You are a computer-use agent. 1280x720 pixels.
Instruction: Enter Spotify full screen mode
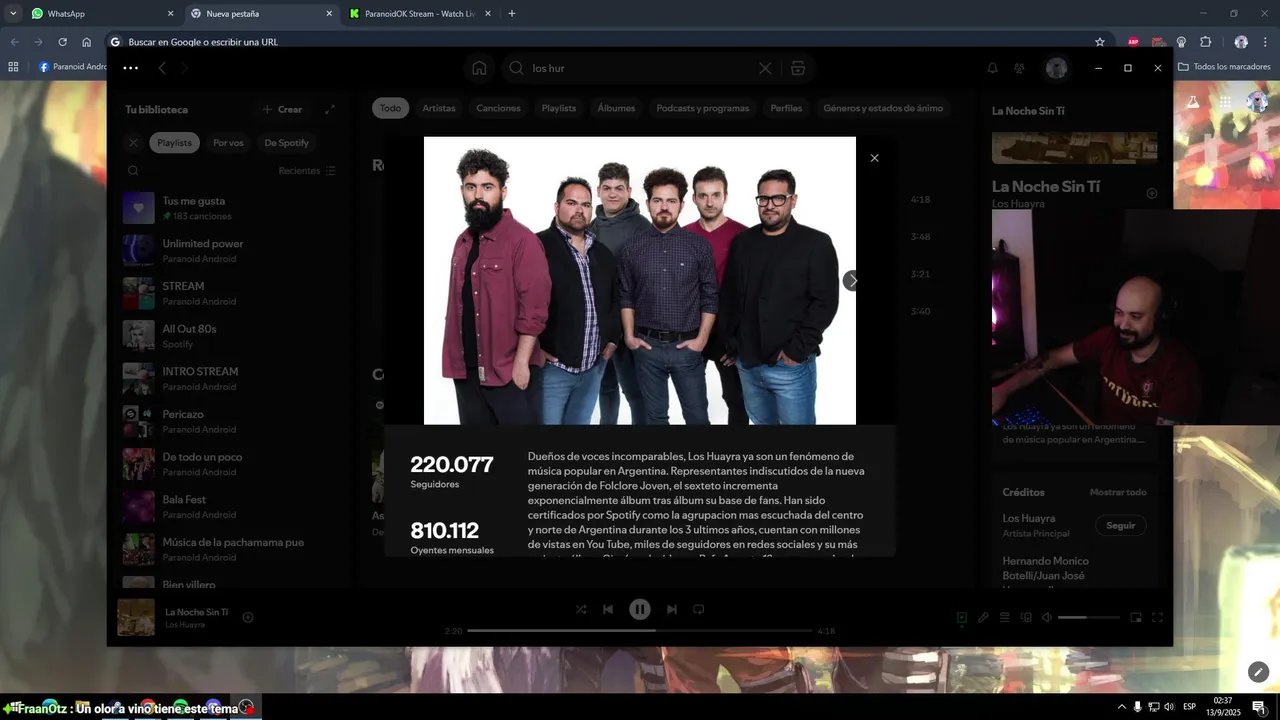click(x=1158, y=618)
